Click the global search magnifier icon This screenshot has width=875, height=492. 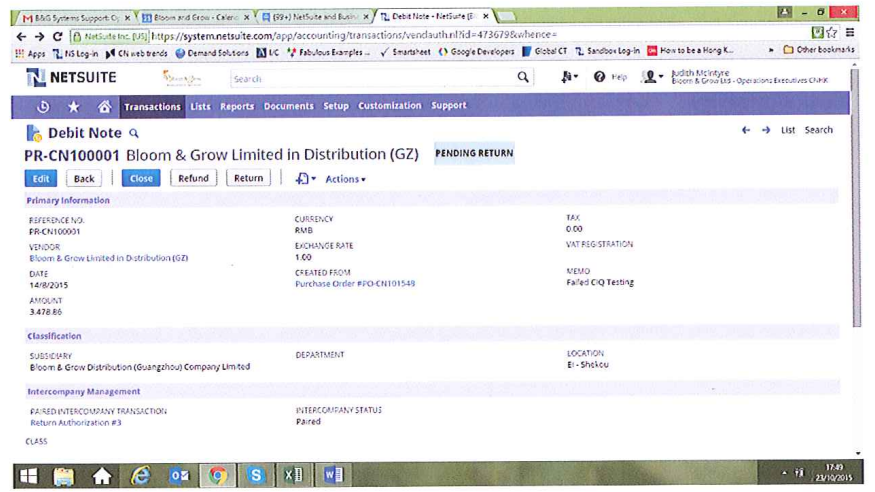coord(523,77)
